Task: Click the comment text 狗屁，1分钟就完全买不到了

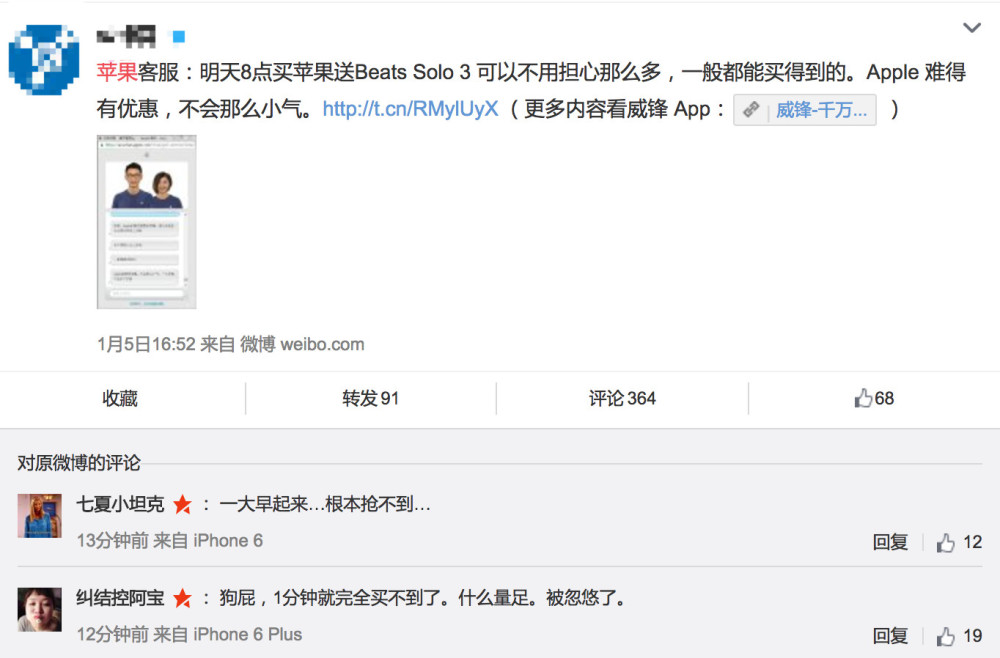Action: point(330,598)
